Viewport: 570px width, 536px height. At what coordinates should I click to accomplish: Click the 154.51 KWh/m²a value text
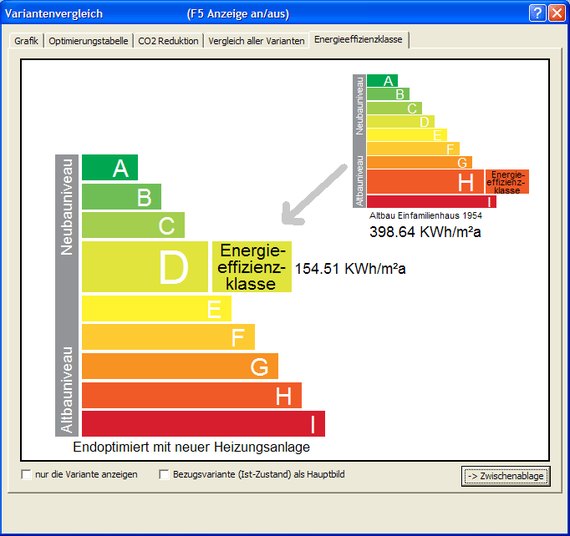coord(350,268)
